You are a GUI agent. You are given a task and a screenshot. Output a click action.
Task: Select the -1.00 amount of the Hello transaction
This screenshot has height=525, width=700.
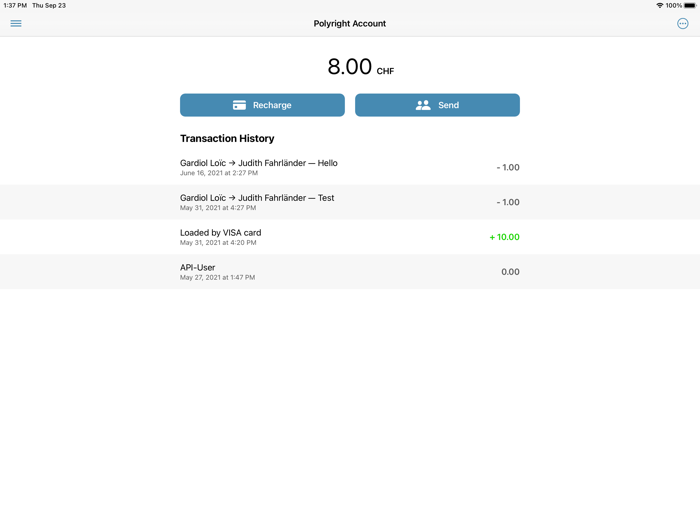point(508,167)
